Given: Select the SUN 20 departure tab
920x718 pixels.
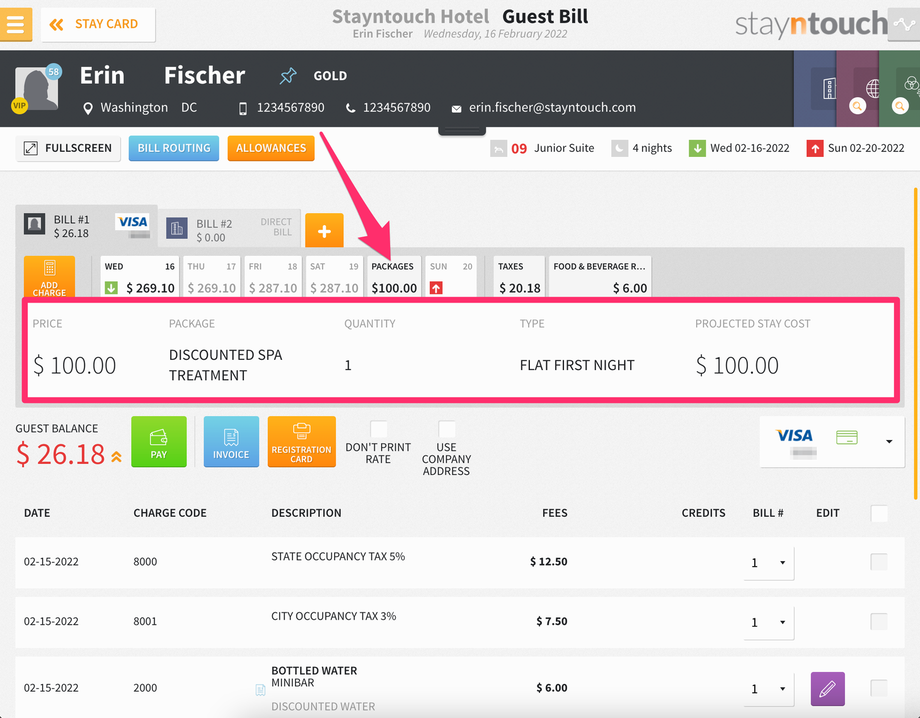Looking at the screenshot, I should (x=451, y=277).
